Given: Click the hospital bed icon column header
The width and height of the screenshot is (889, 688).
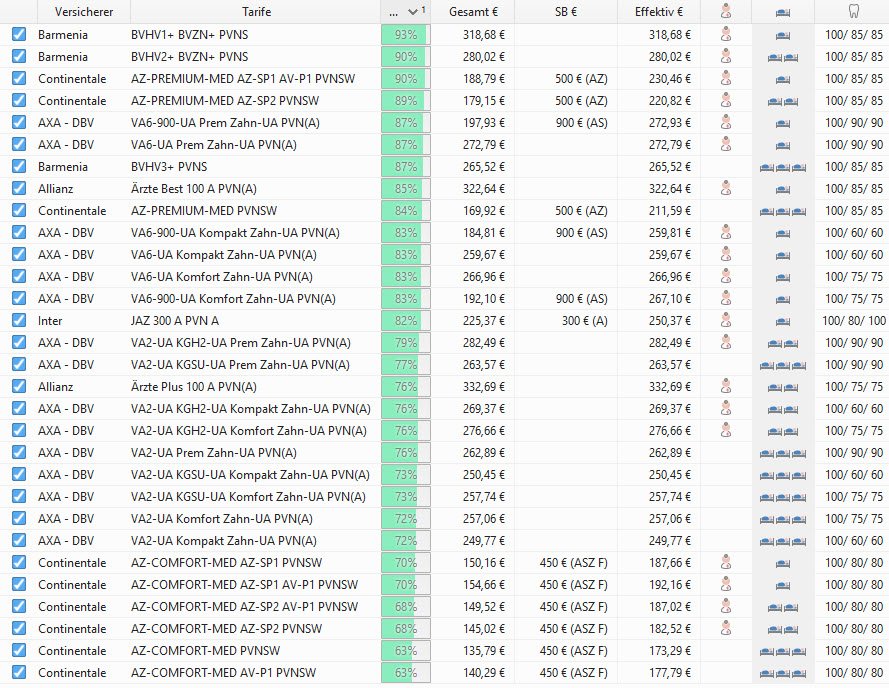Looking at the screenshot, I should point(783,12).
